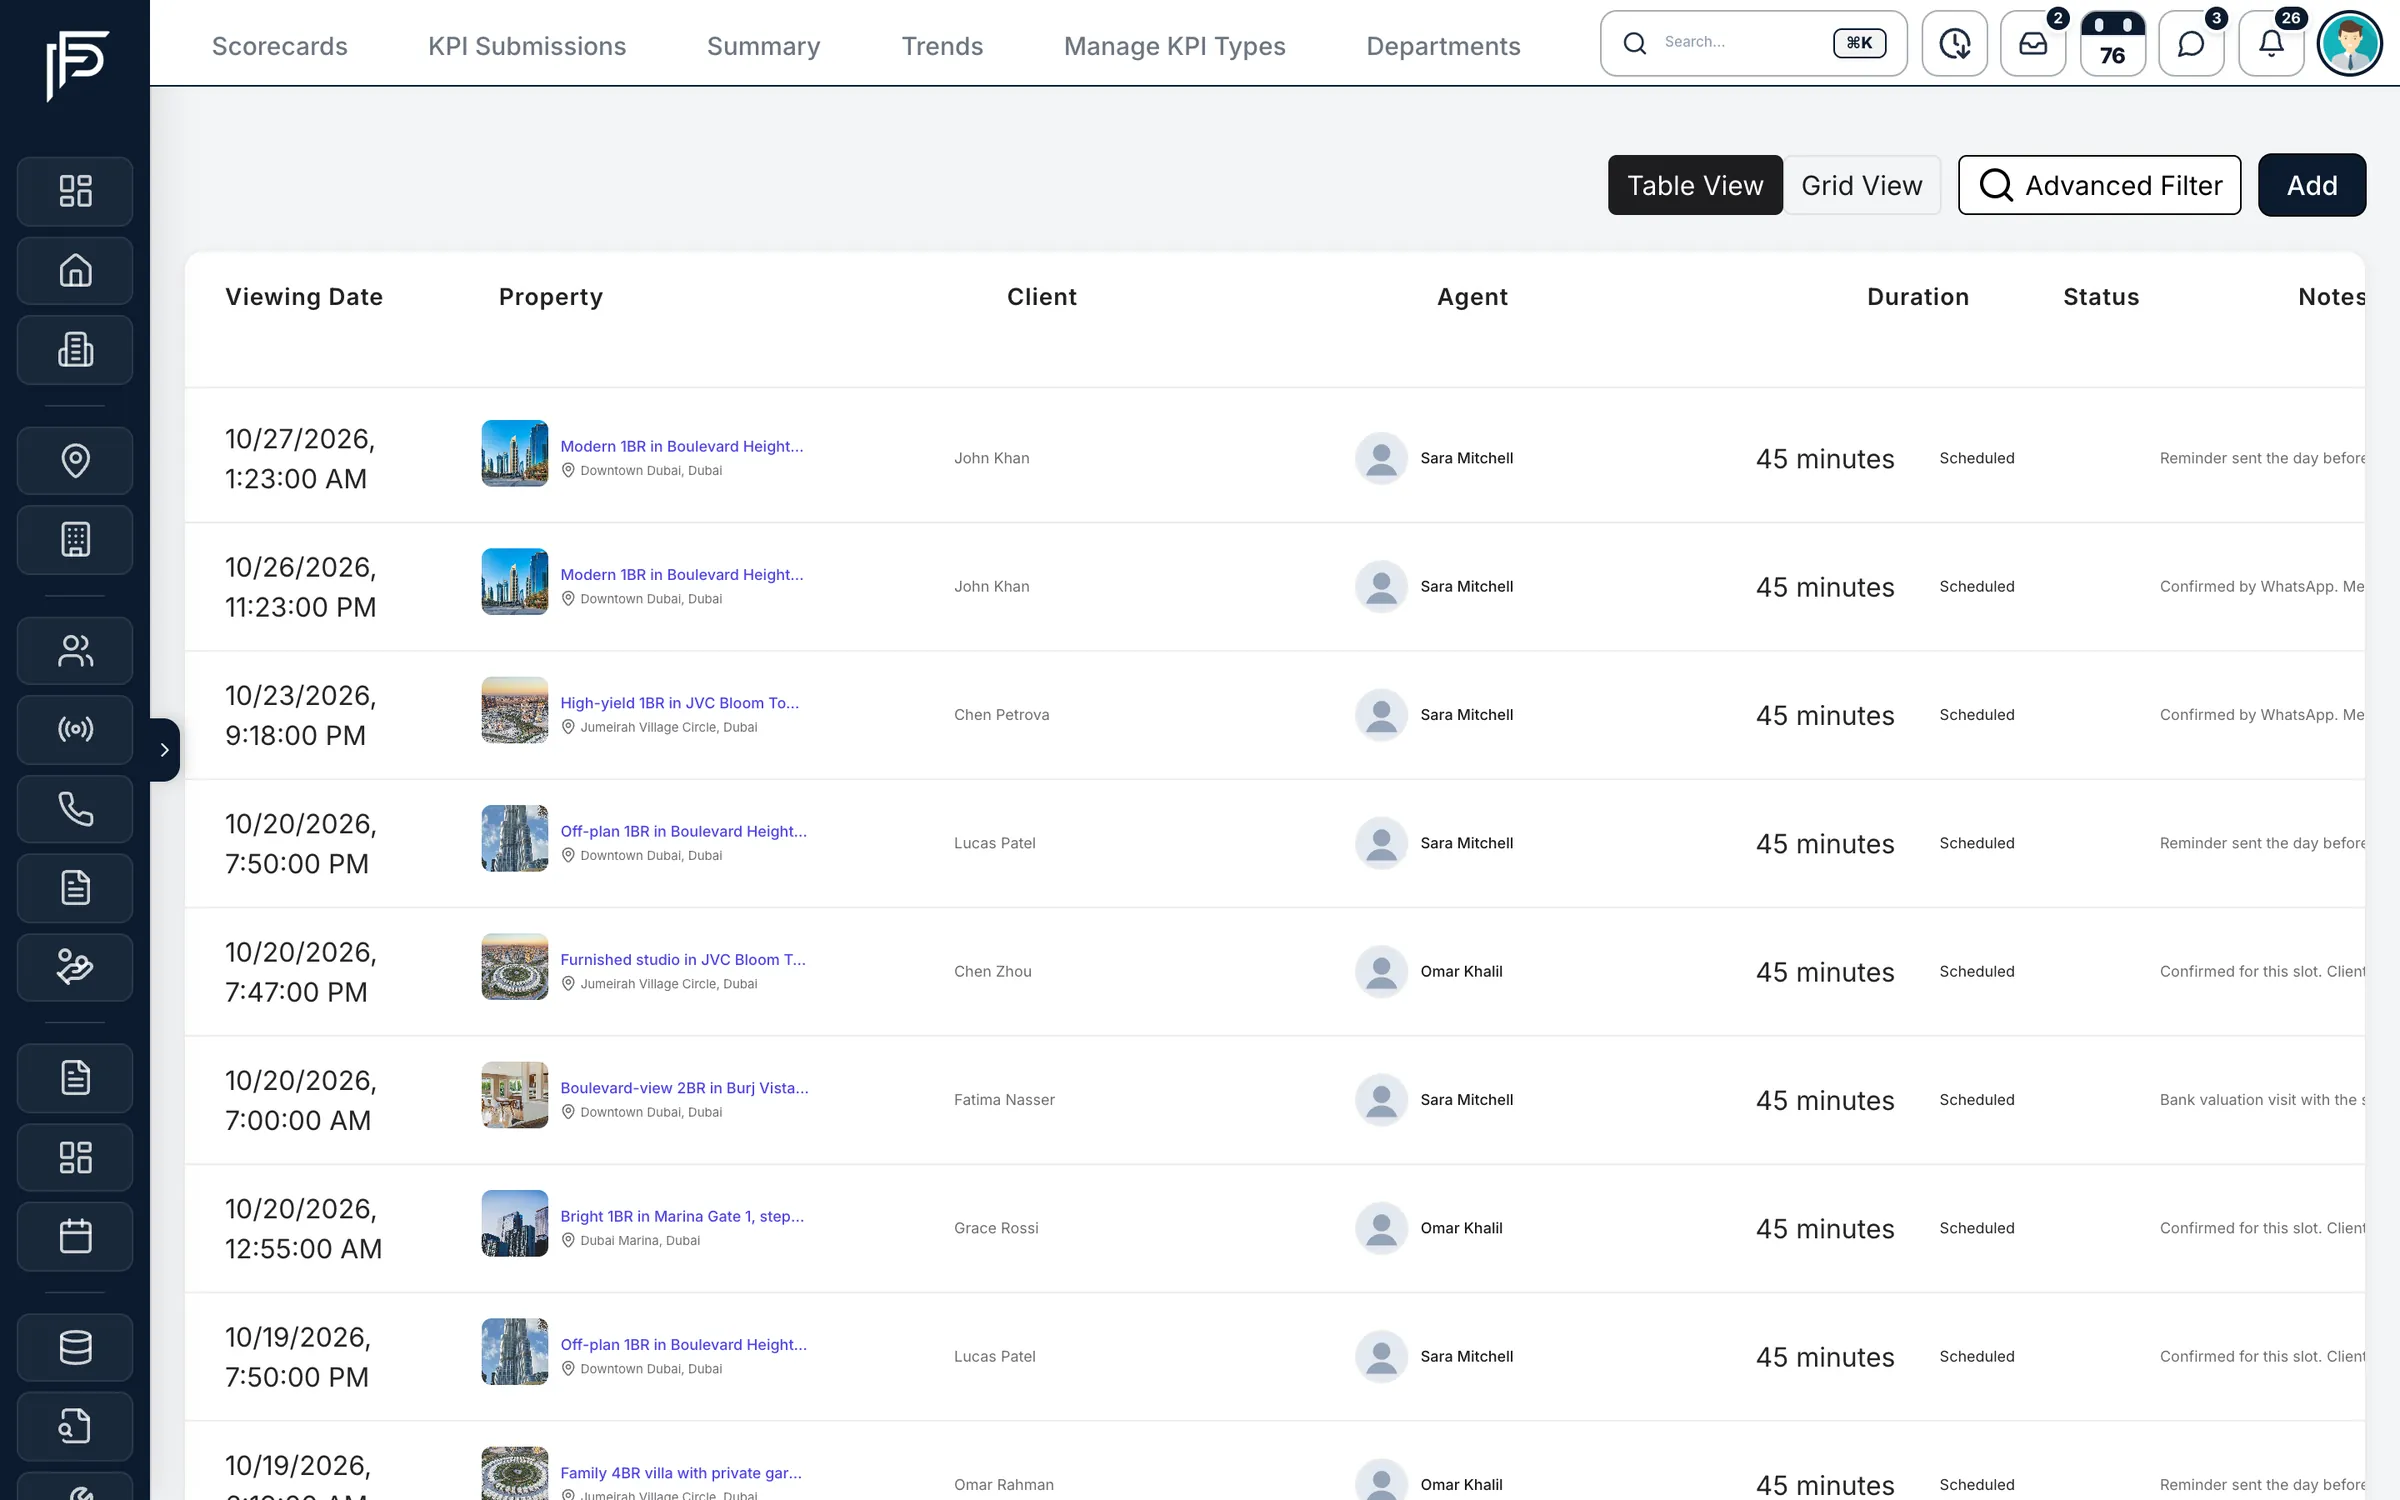The width and height of the screenshot is (2400, 1500).
Task: Open the contacts people icon in the sidebar
Action: click(75, 651)
